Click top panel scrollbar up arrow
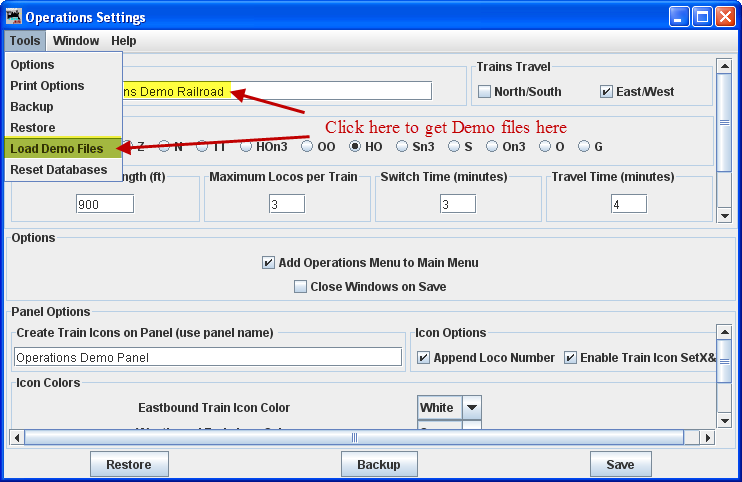Image resolution: width=742 pixels, height=482 pixels. (x=723, y=66)
